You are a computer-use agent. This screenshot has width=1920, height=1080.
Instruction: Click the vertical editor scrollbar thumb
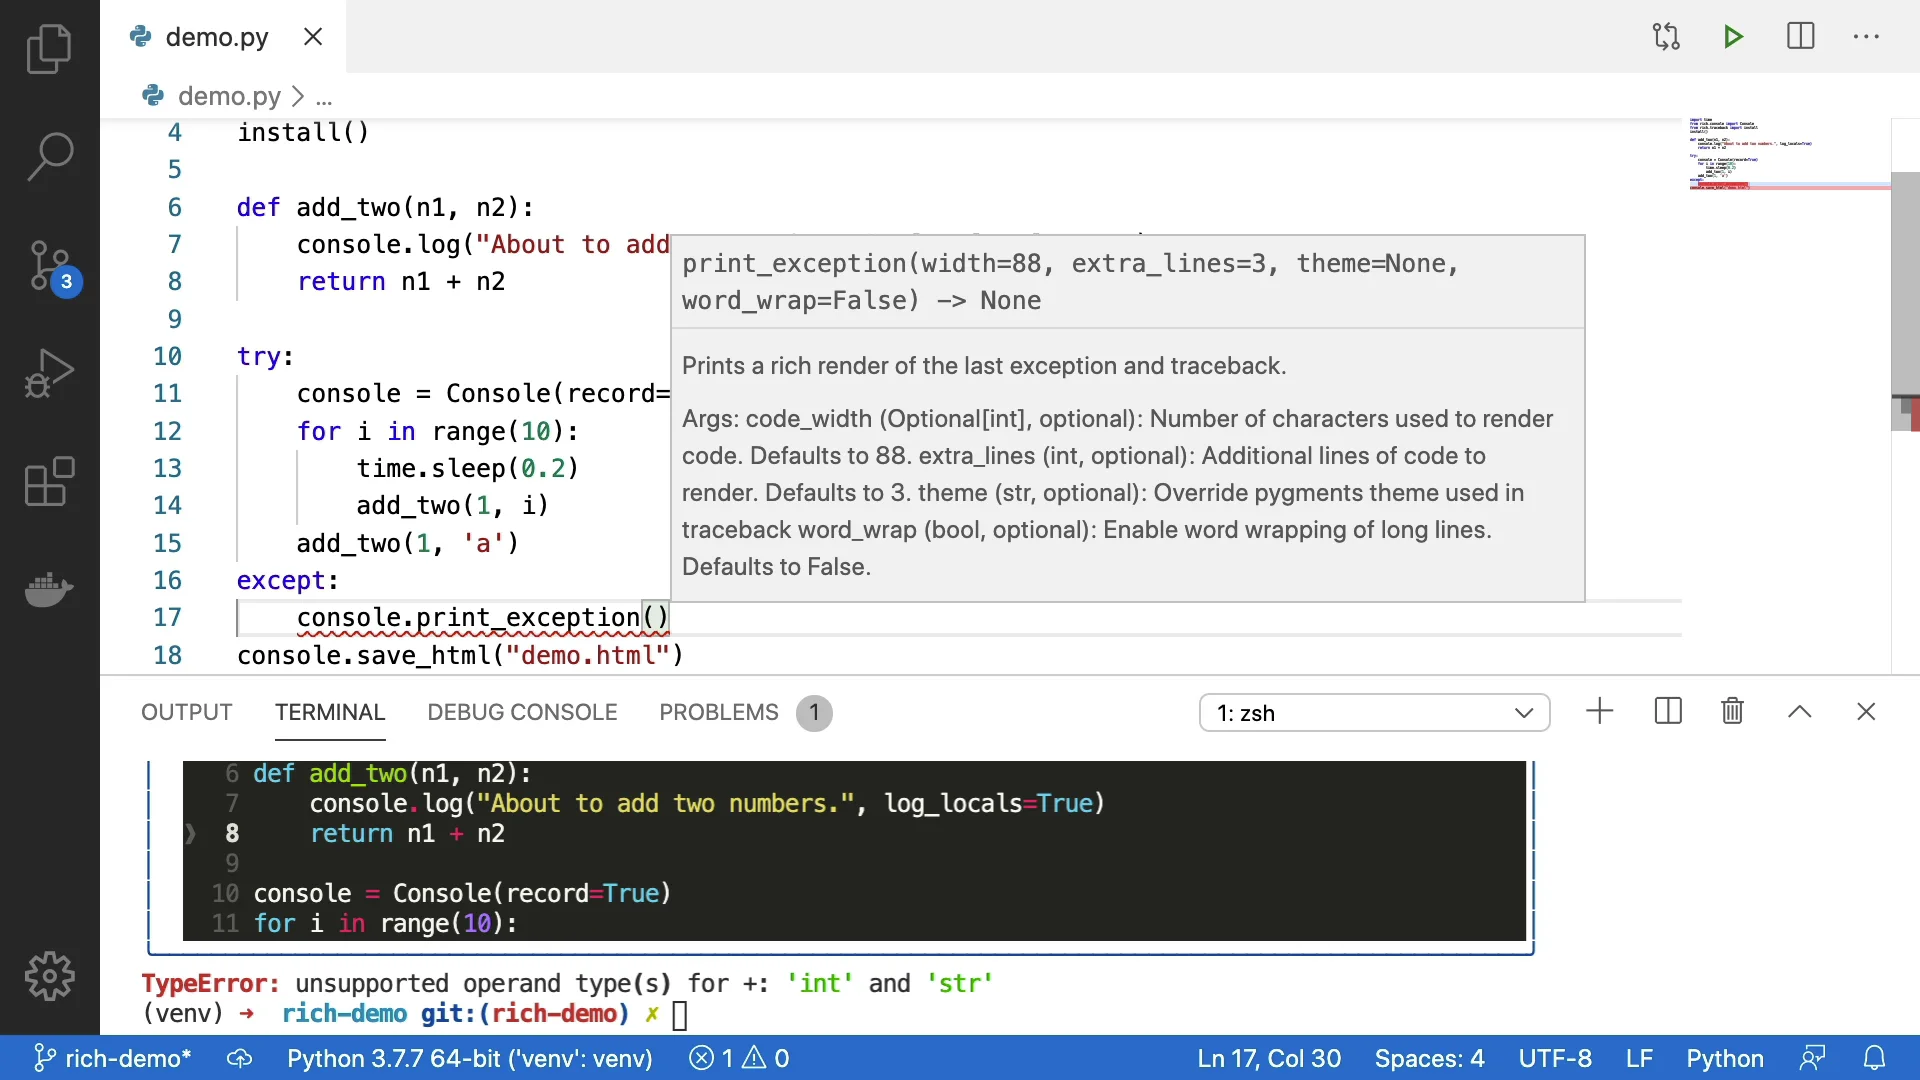[1904, 300]
